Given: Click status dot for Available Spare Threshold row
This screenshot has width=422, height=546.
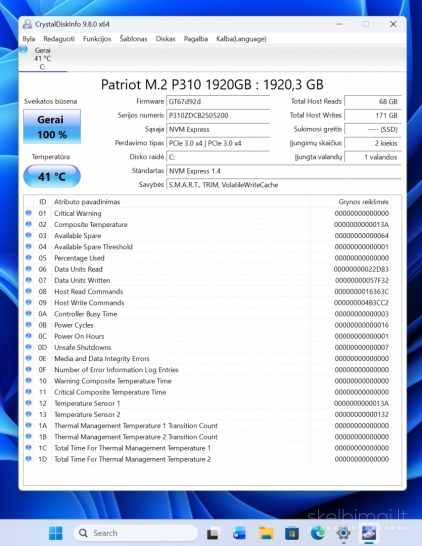Looking at the screenshot, I should click(29, 246).
